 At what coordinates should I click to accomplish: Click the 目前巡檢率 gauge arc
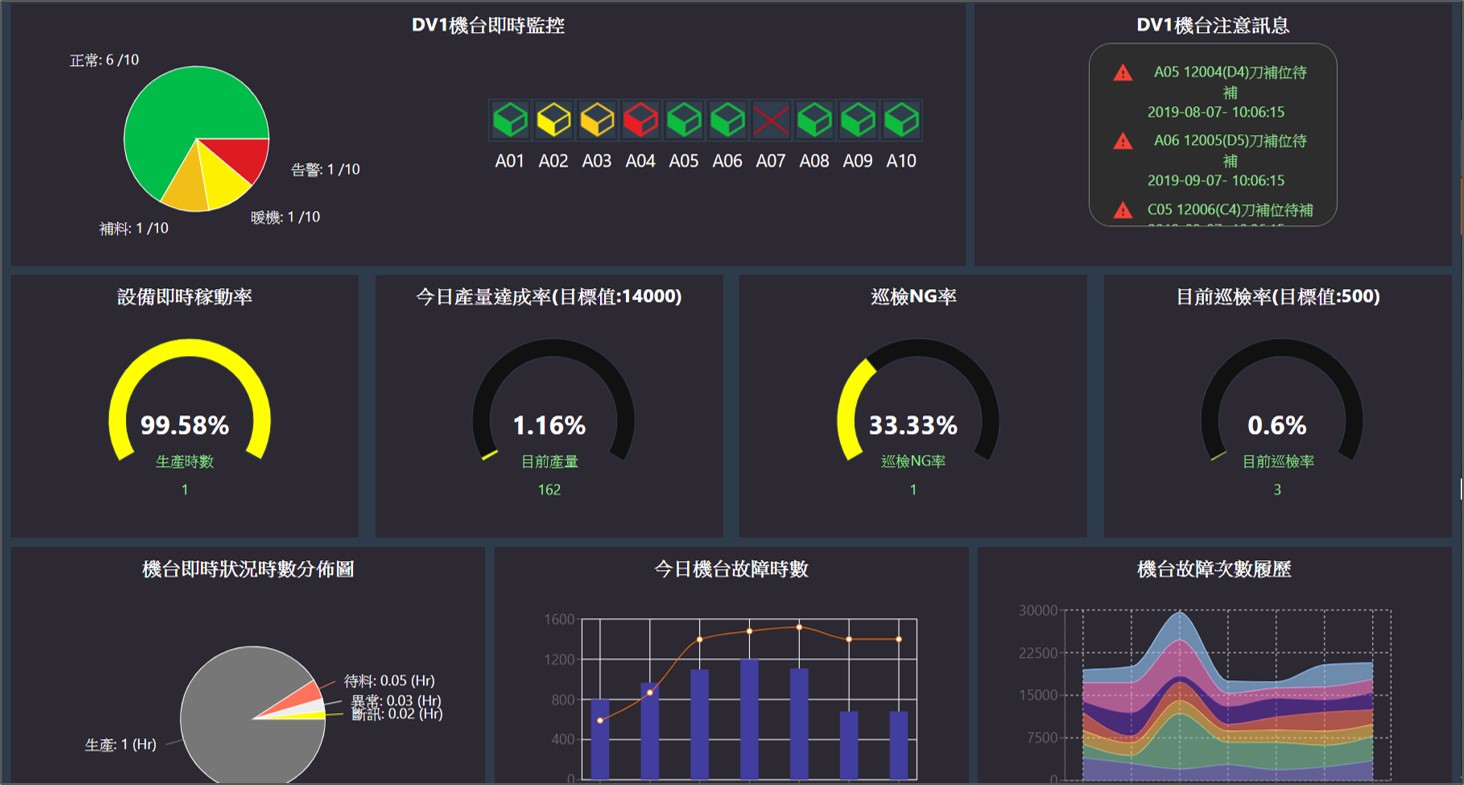click(1282, 347)
